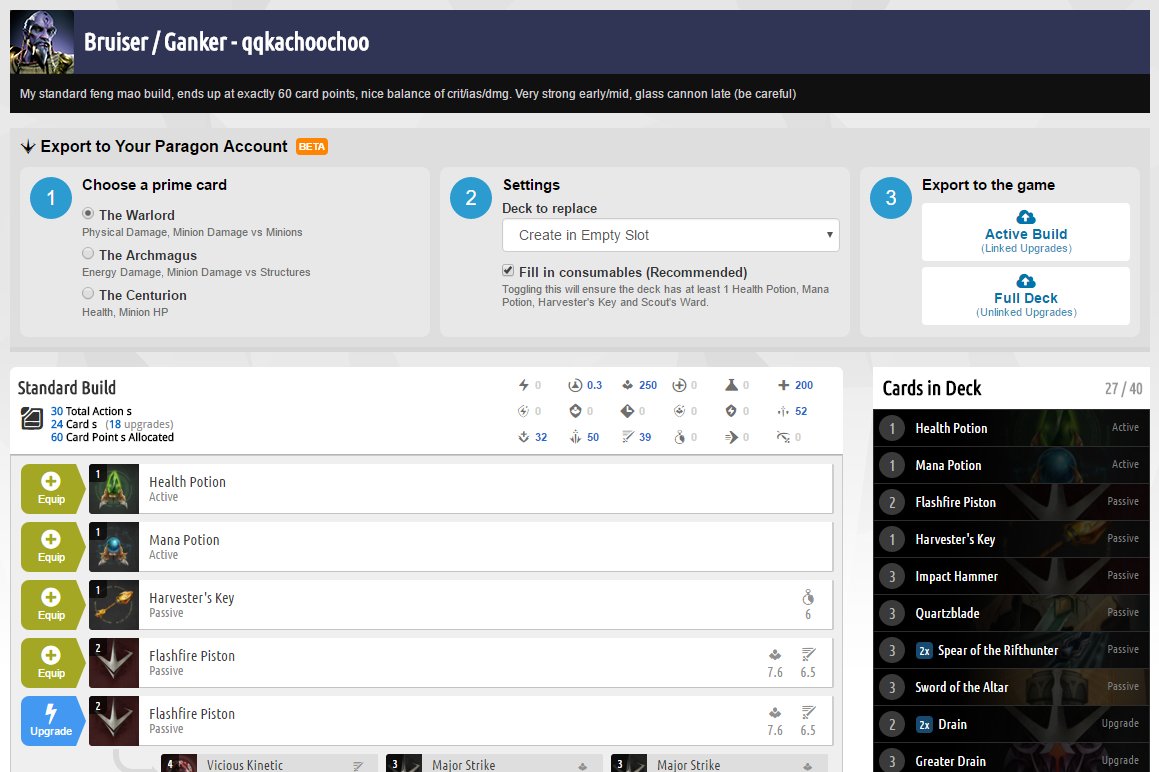Equip the Mana Potion card
Image resolution: width=1159 pixels, height=772 pixels.
(51, 546)
